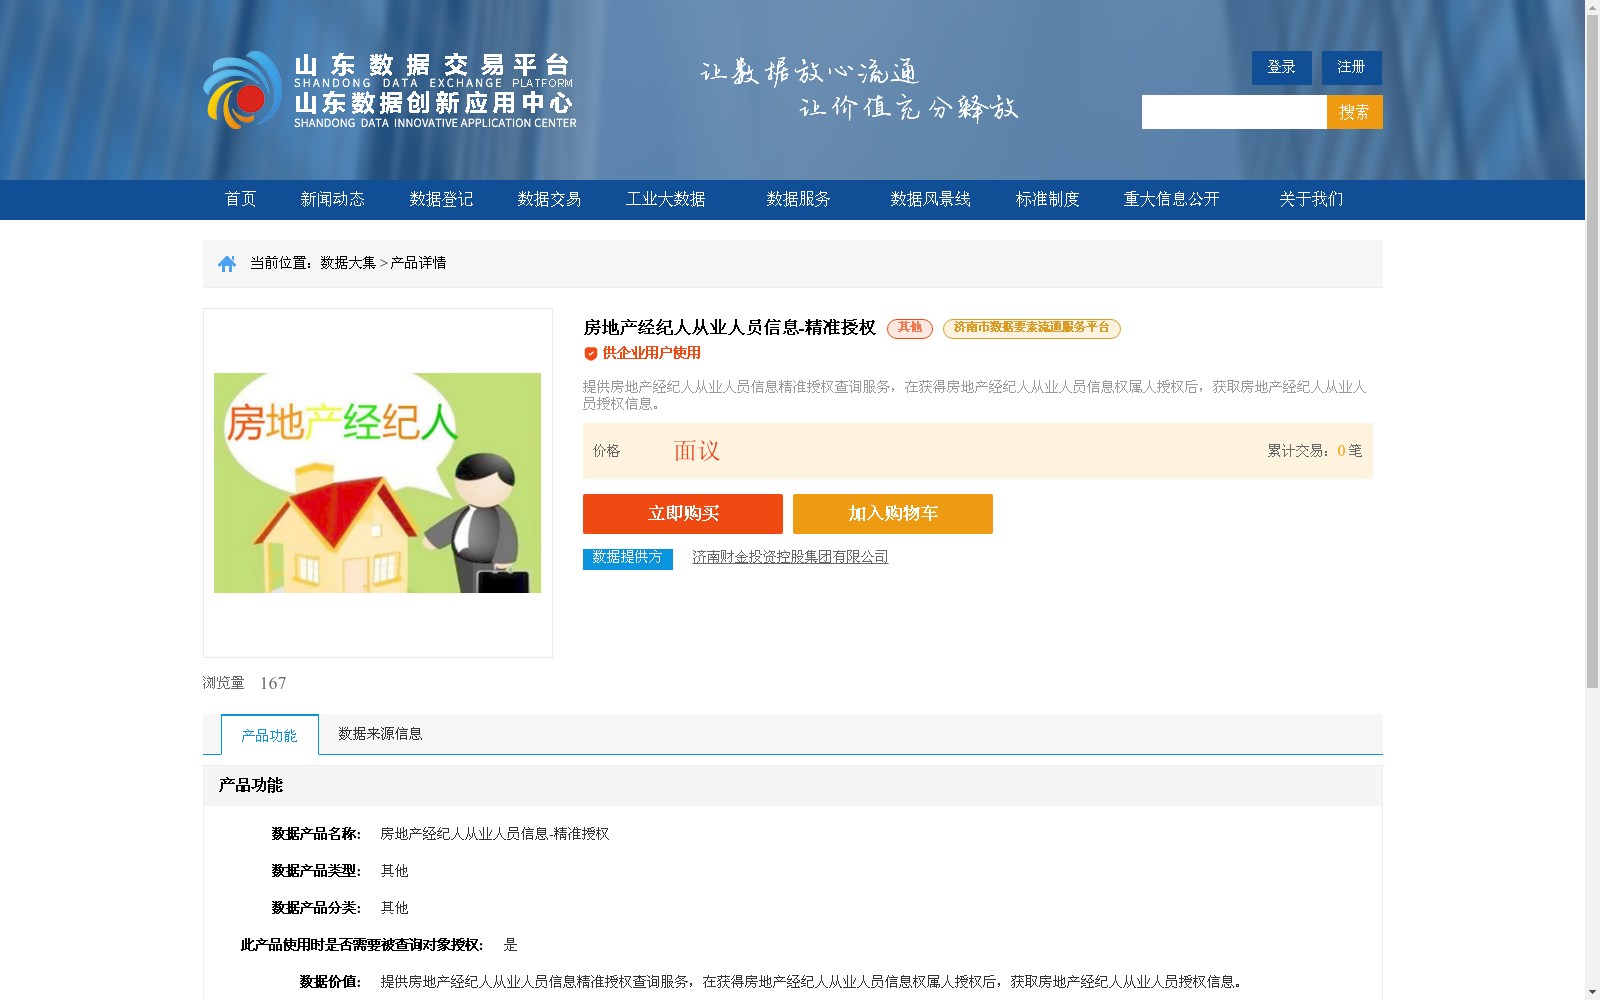Screen dimensions: 1600x1000
Task: Click the shield icon beside 供企业用户使用
Action: point(590,353)
